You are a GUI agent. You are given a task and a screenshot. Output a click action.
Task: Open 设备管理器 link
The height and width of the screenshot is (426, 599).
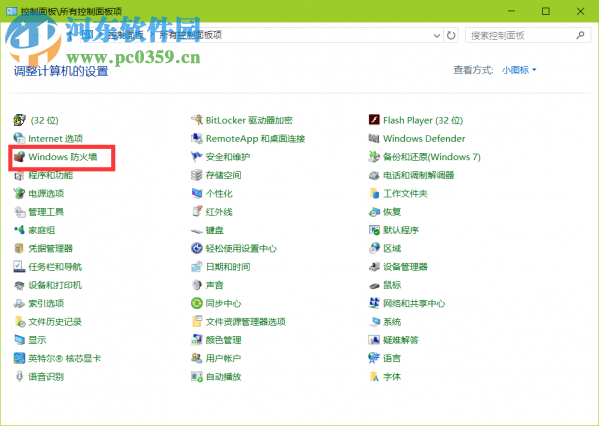point(405,267)
